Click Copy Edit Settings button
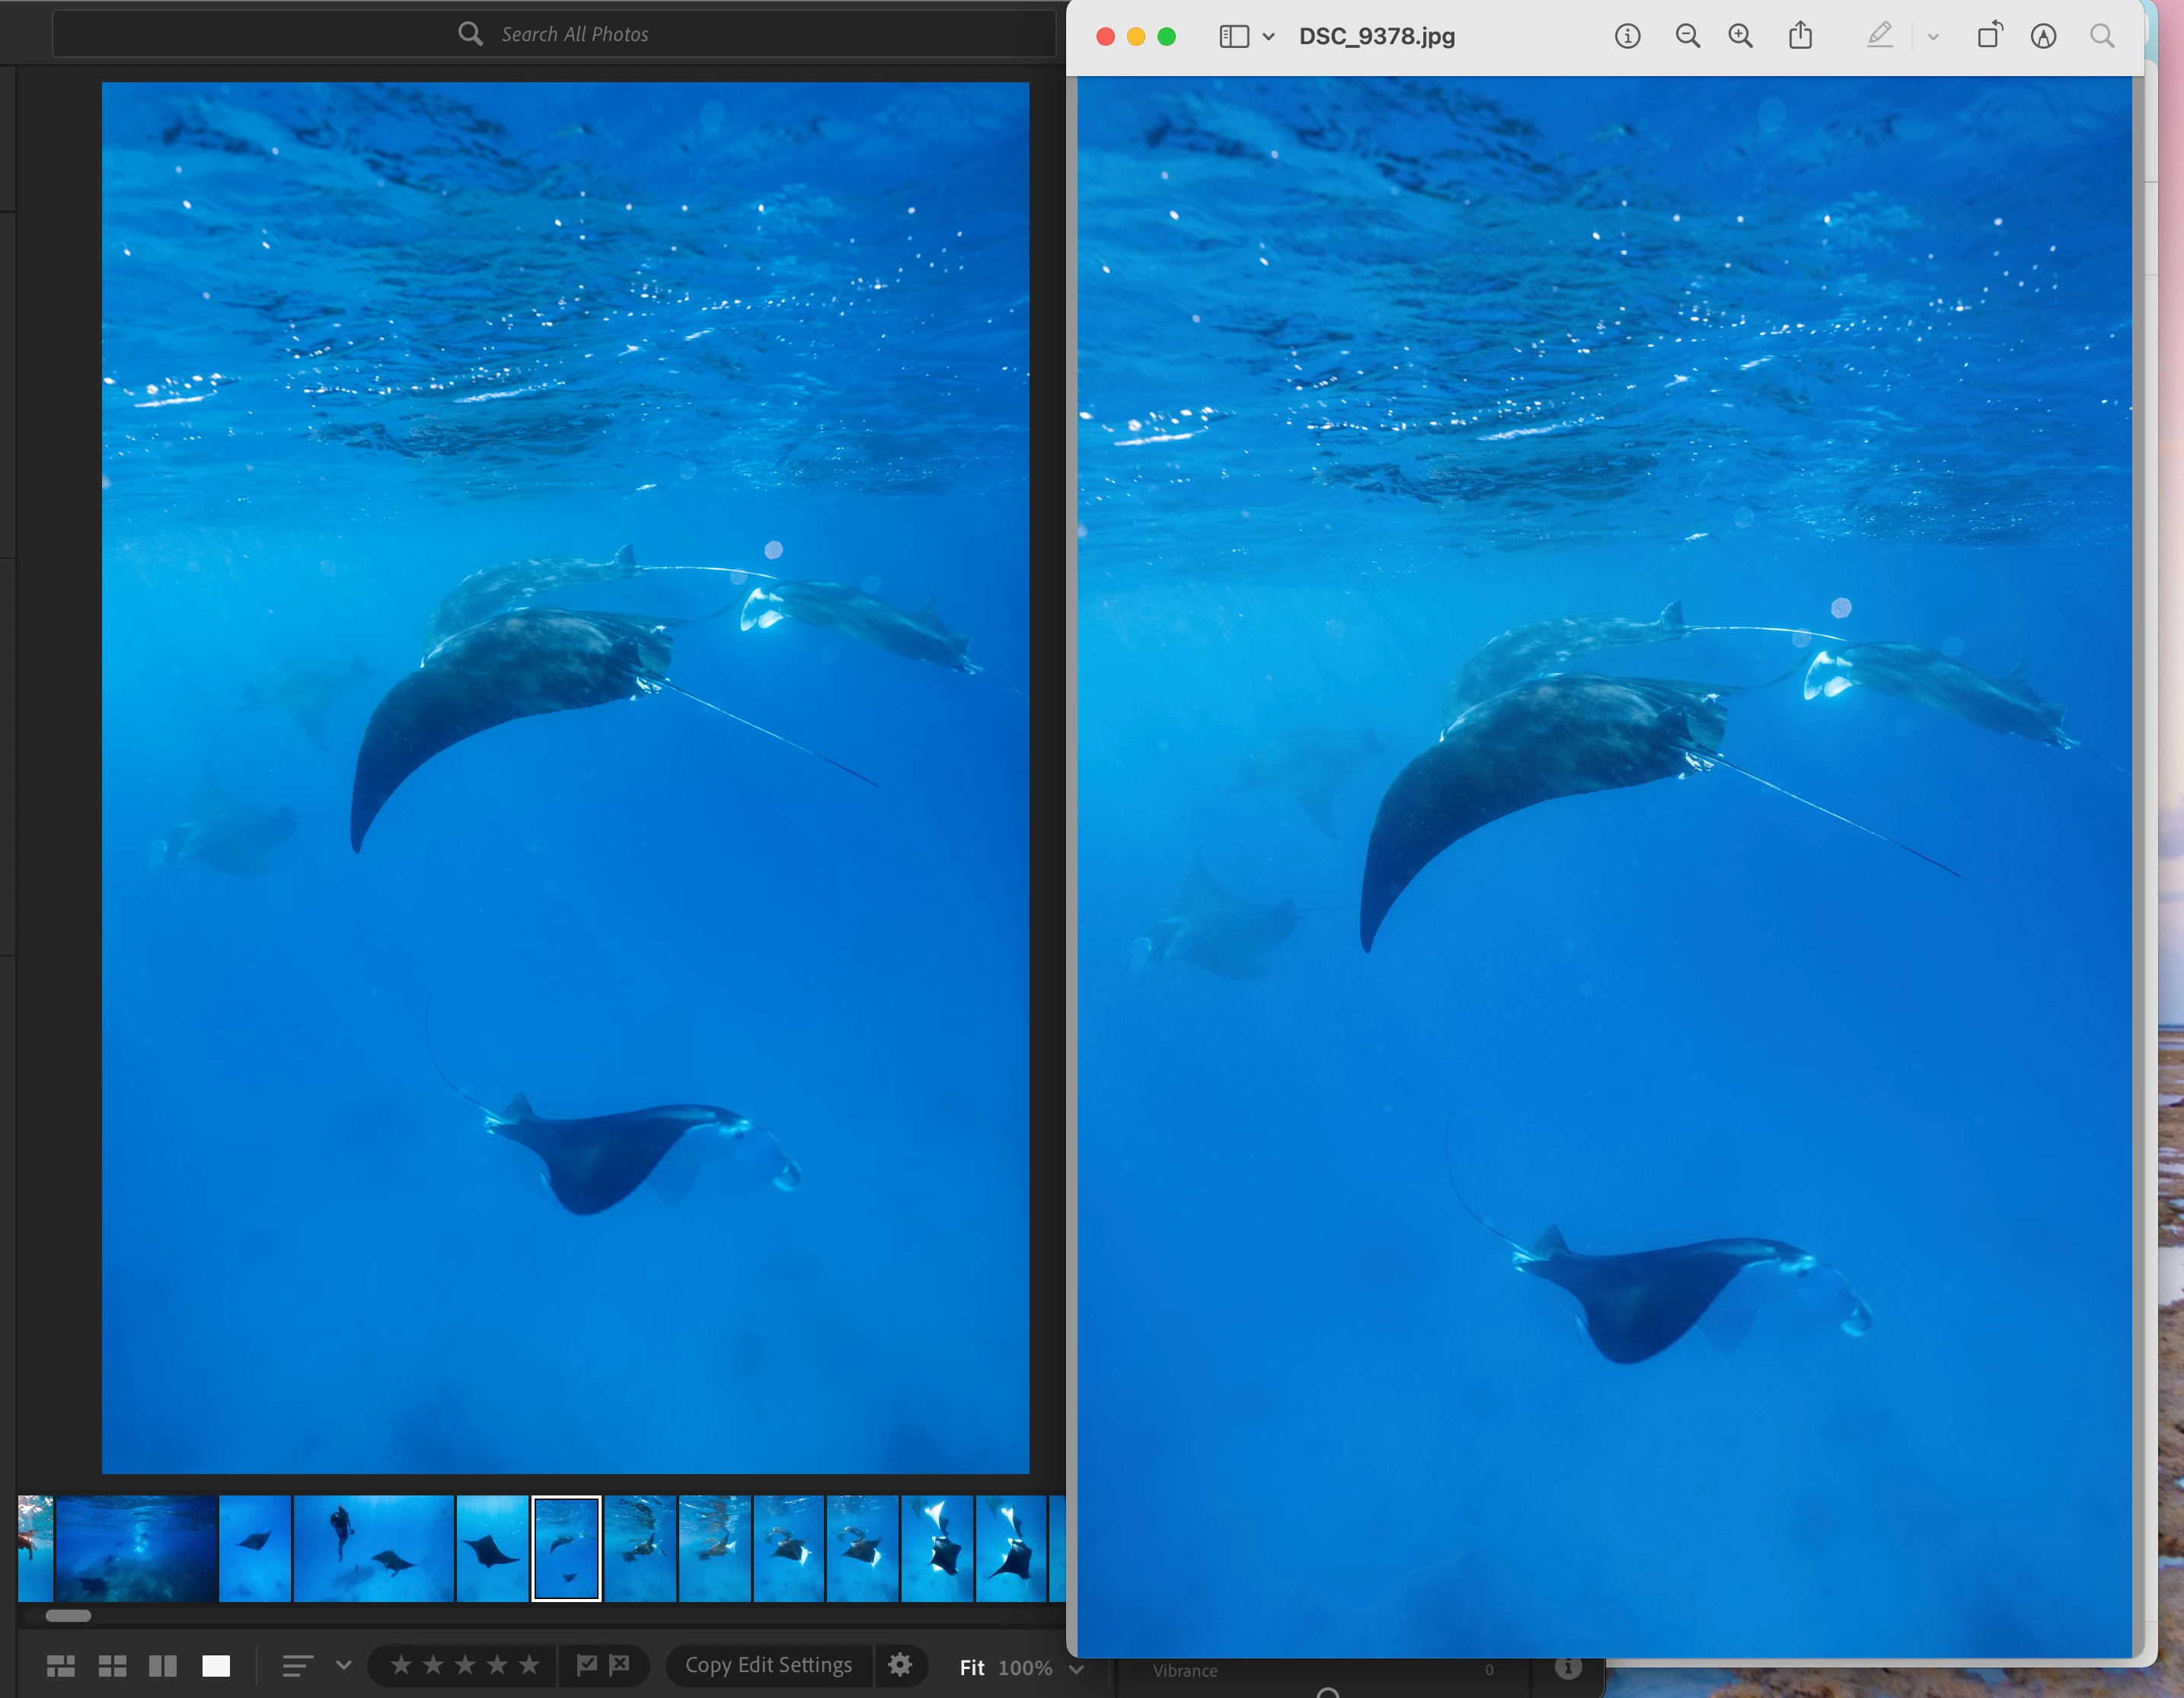Viewport: 2184px width, 1698px height. coord(768,1665)
